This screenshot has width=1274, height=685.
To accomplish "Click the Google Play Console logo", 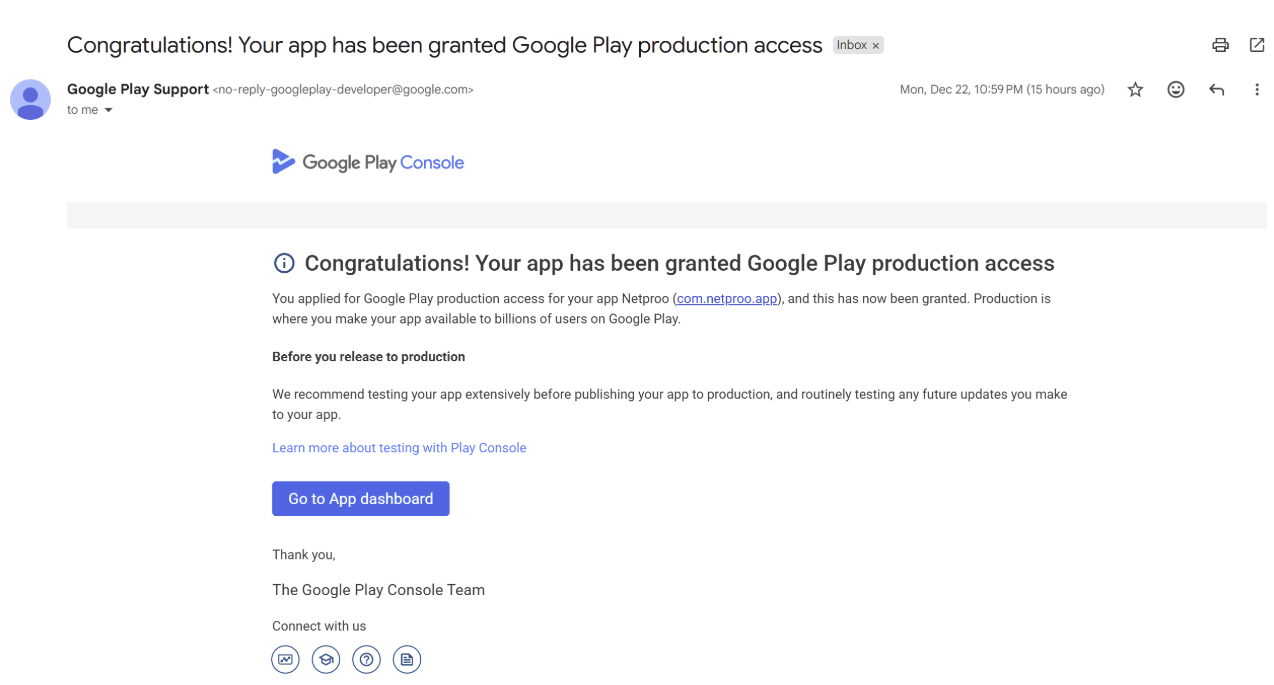I will coord(368,162).
